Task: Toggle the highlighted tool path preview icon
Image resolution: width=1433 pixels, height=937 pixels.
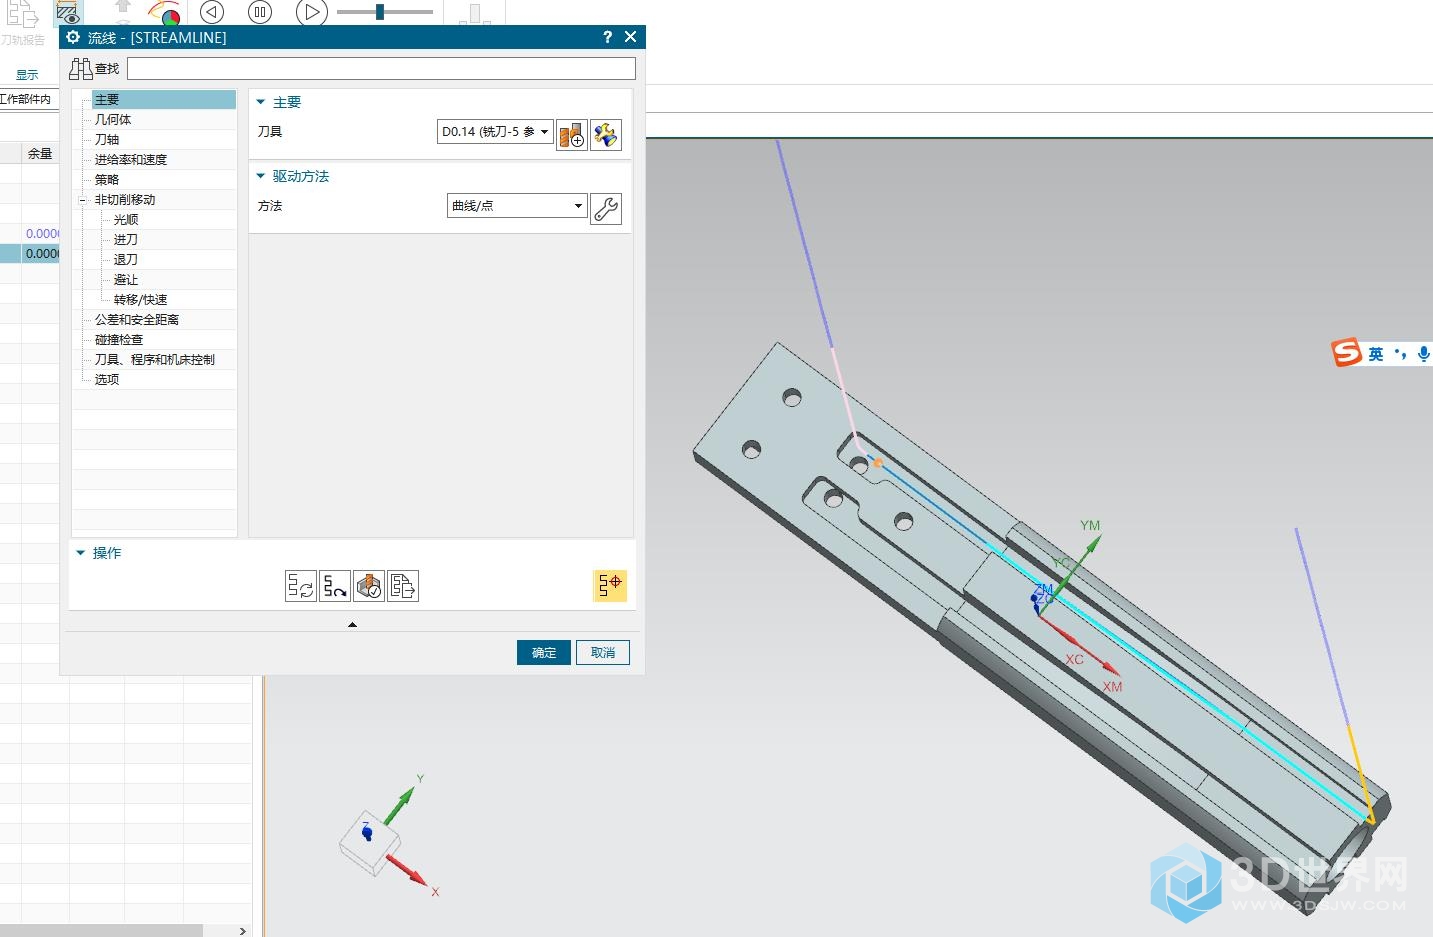Action: point(610,586)
